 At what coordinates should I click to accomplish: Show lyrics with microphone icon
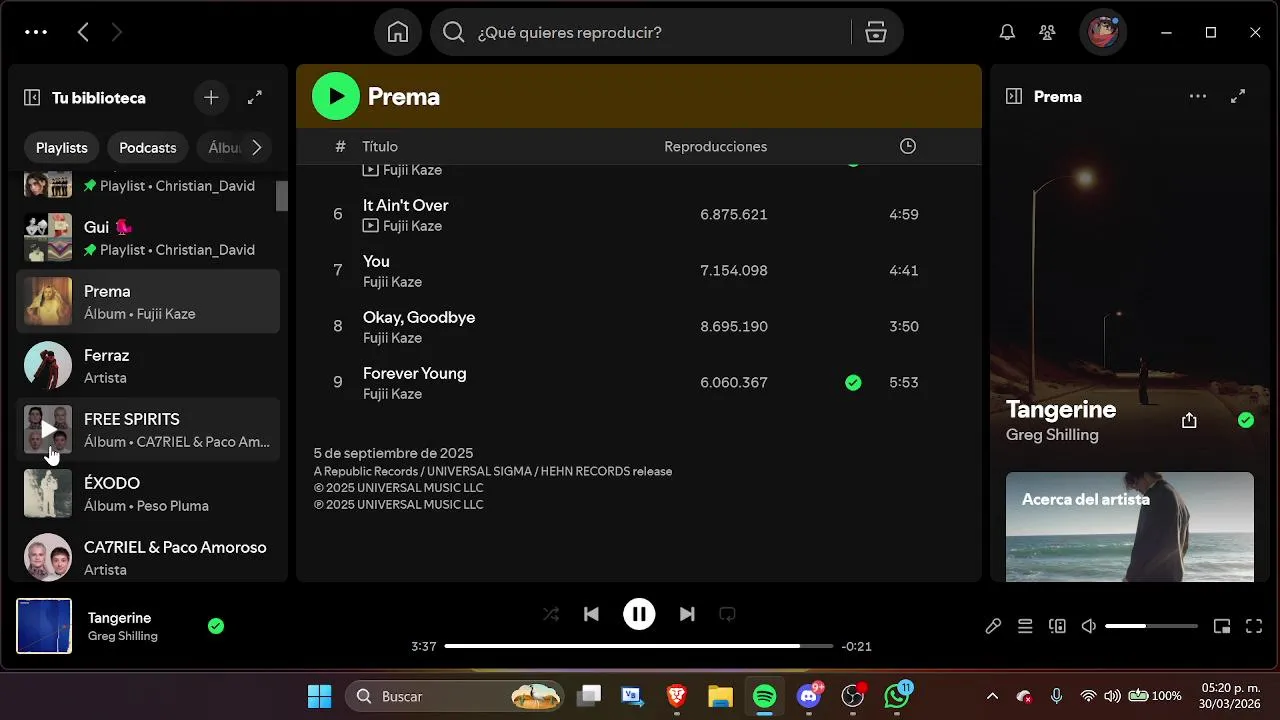point(993,626)
